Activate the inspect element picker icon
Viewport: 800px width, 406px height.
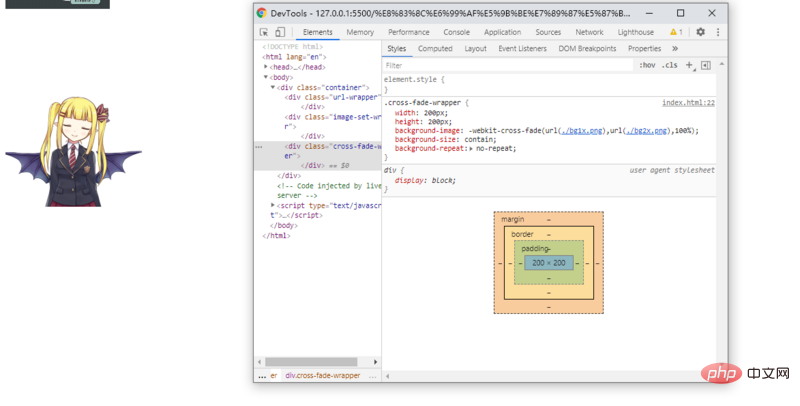(x=264, y=32)
